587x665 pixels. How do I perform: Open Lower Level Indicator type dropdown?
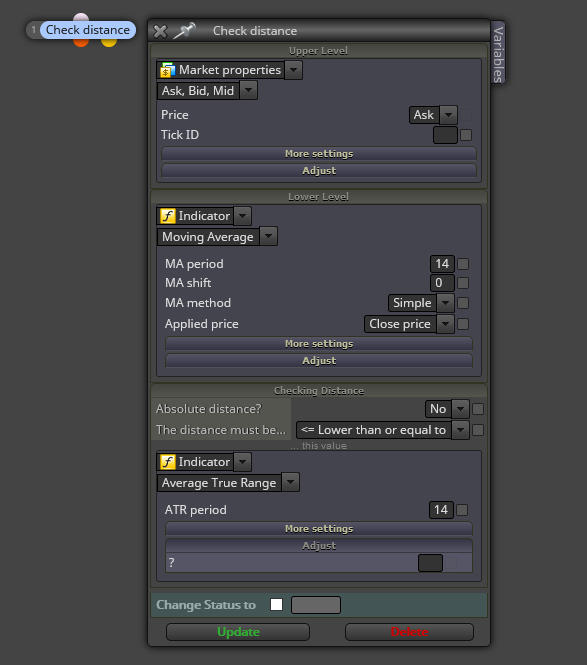tap(243, 216)
